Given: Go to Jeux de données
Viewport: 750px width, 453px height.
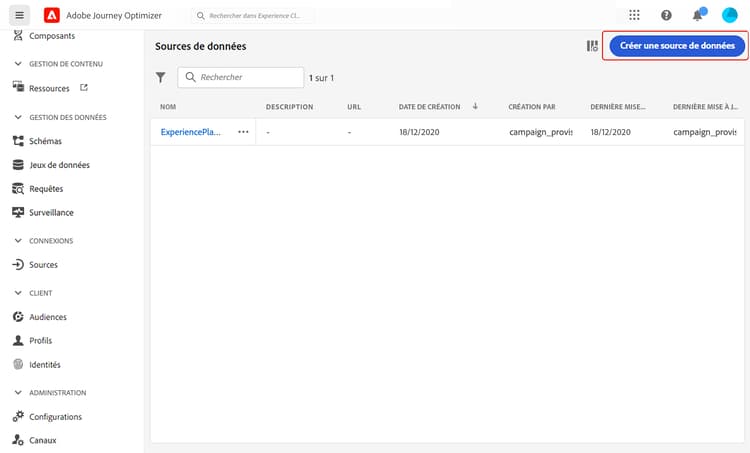Looking at the screenshot, I should [59, 165].
